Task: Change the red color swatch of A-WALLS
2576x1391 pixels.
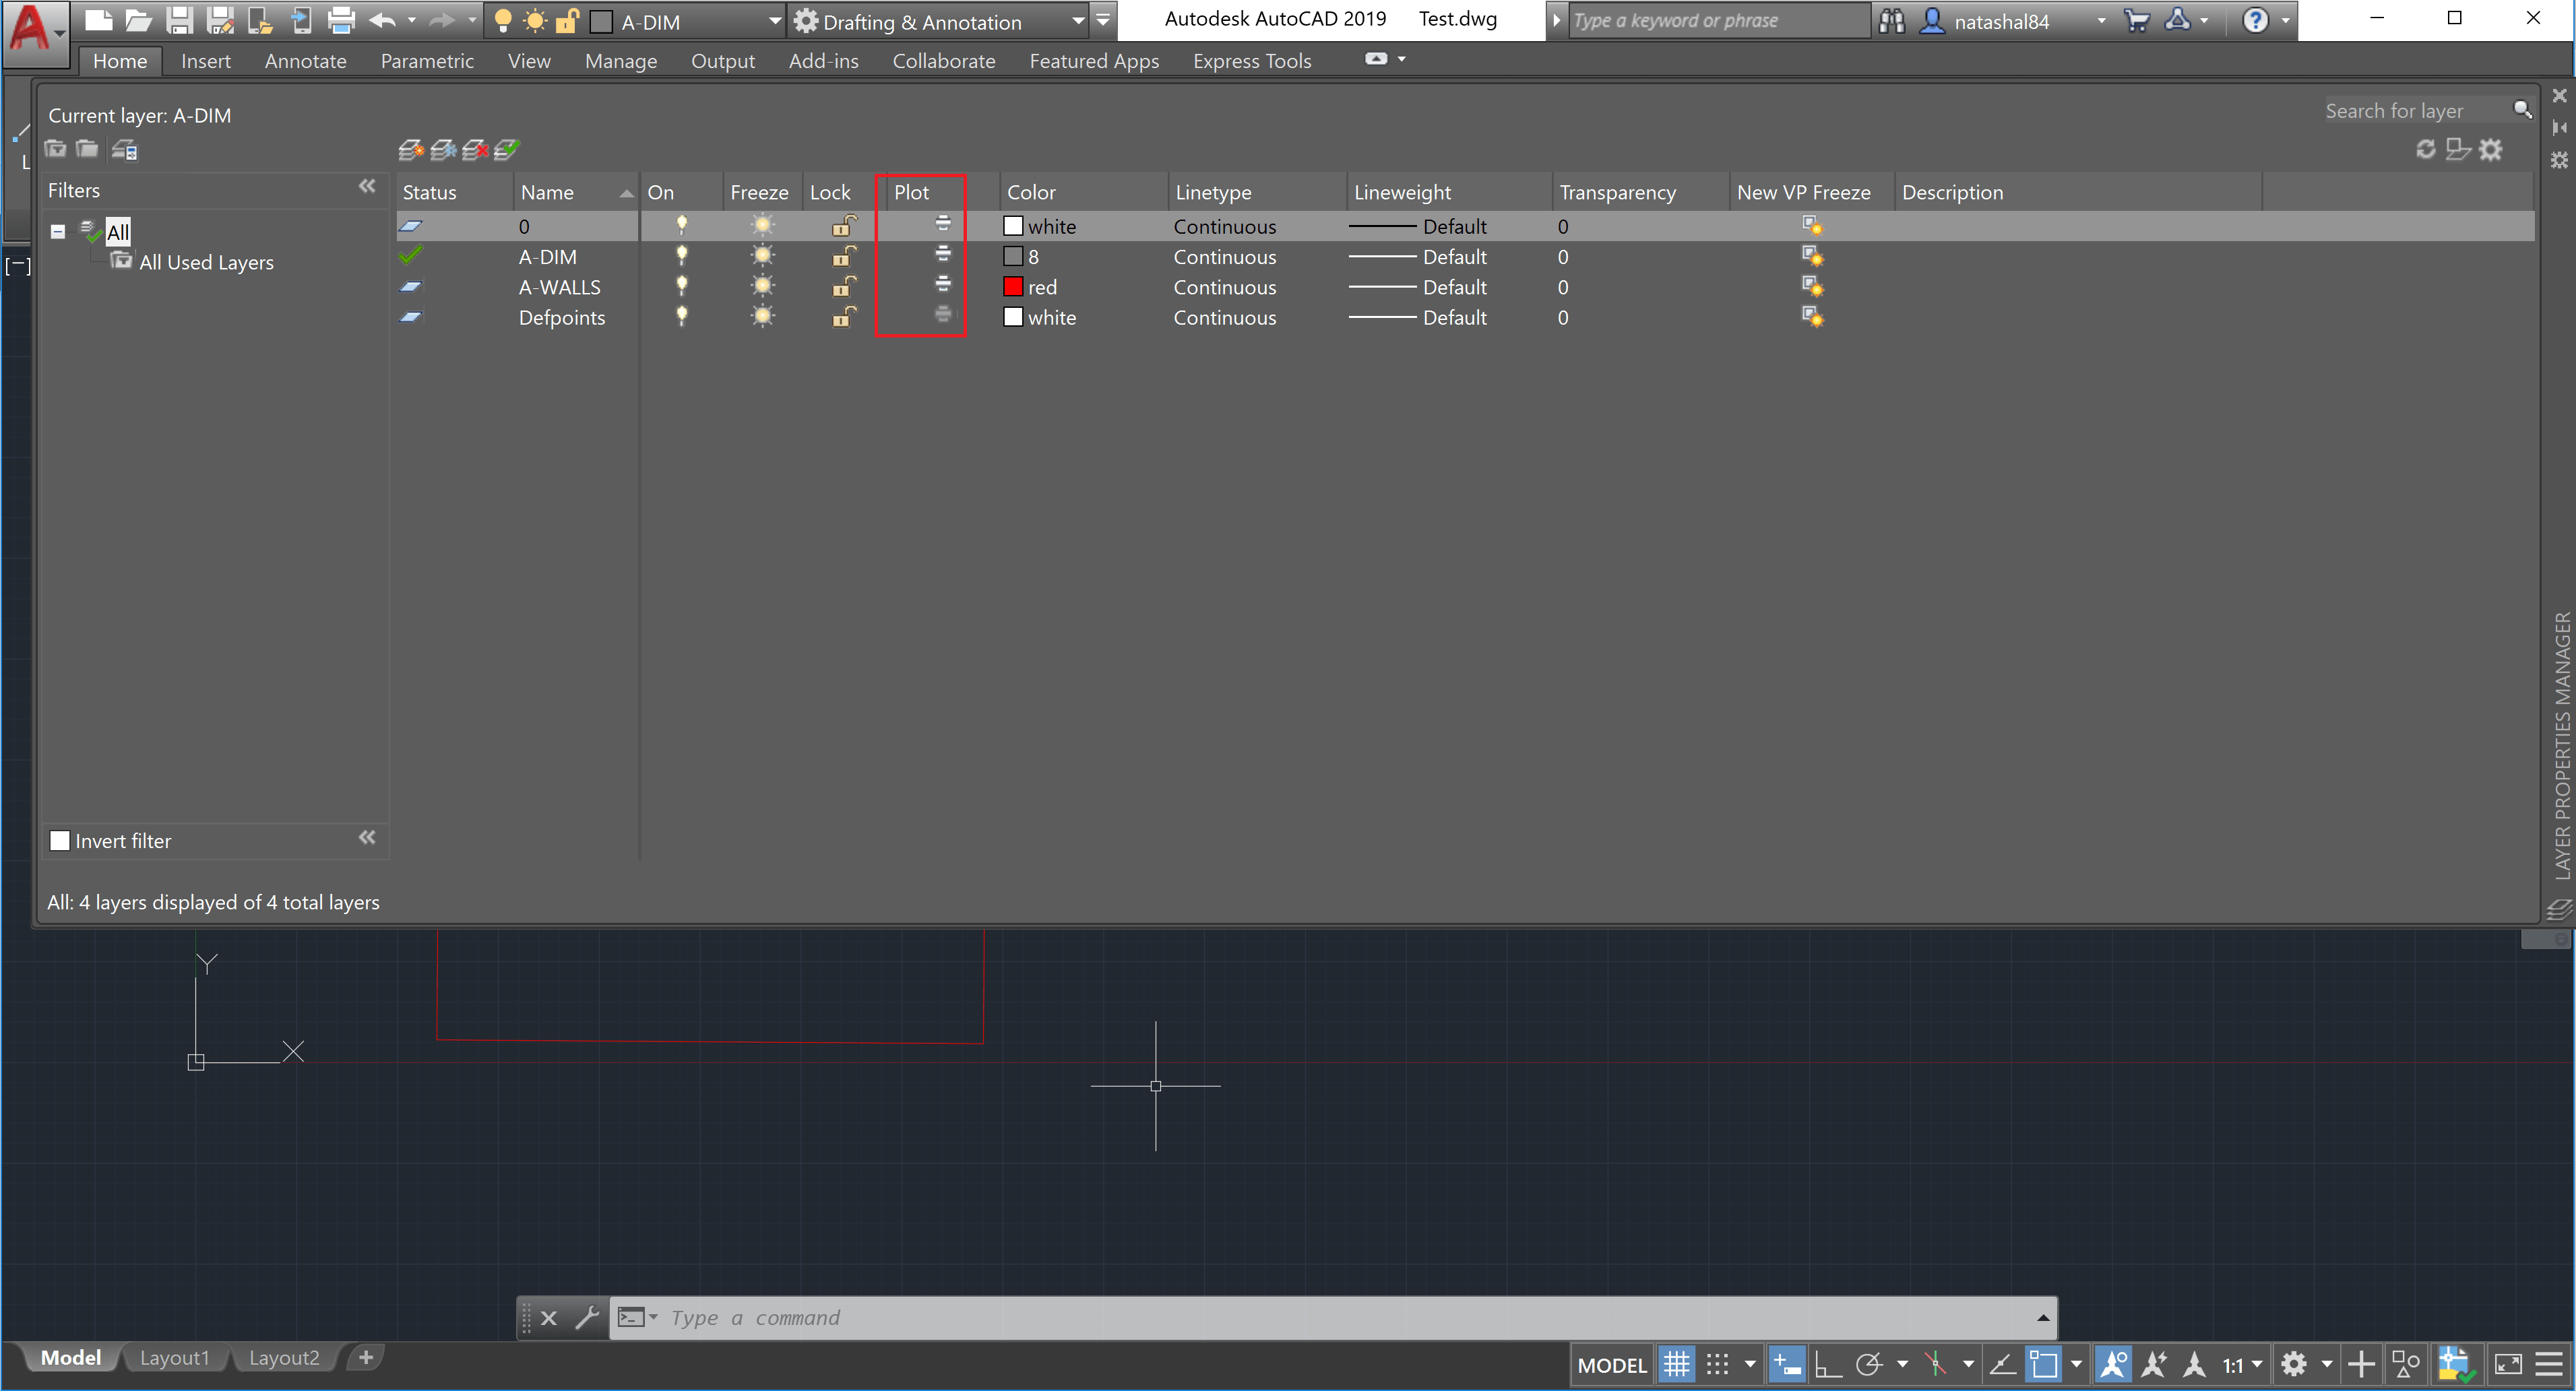Action: pos(1013,287)
